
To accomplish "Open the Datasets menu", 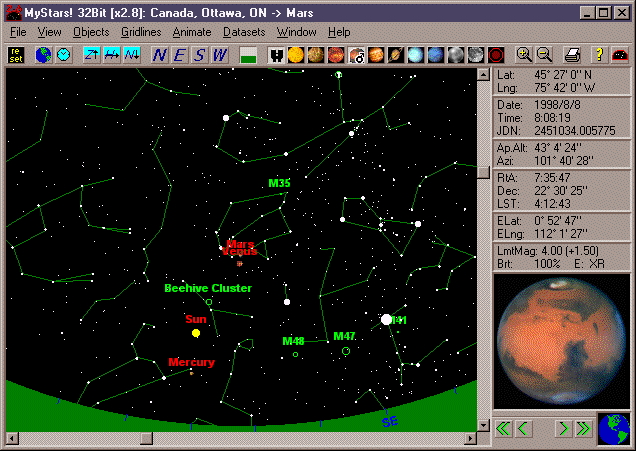I will point(244,32).
